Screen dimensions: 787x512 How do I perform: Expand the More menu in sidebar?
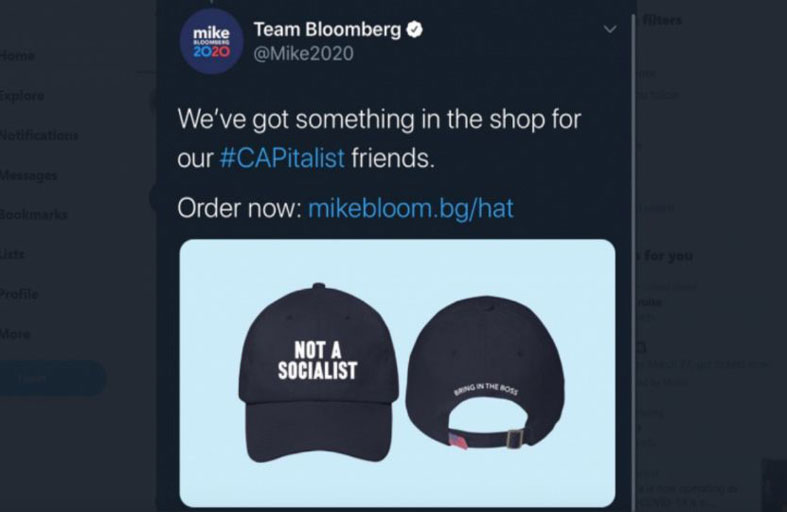click(15, 334)
